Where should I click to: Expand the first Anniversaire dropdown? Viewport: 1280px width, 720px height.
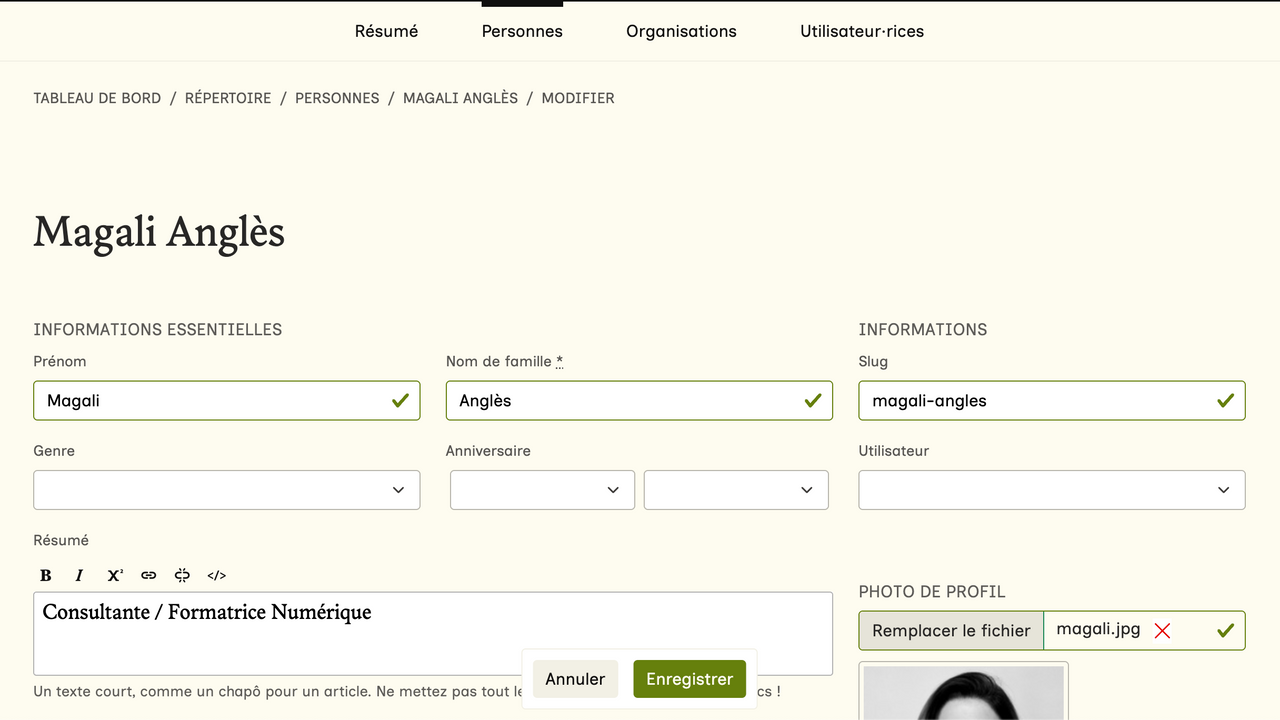(x=542, y=490)
